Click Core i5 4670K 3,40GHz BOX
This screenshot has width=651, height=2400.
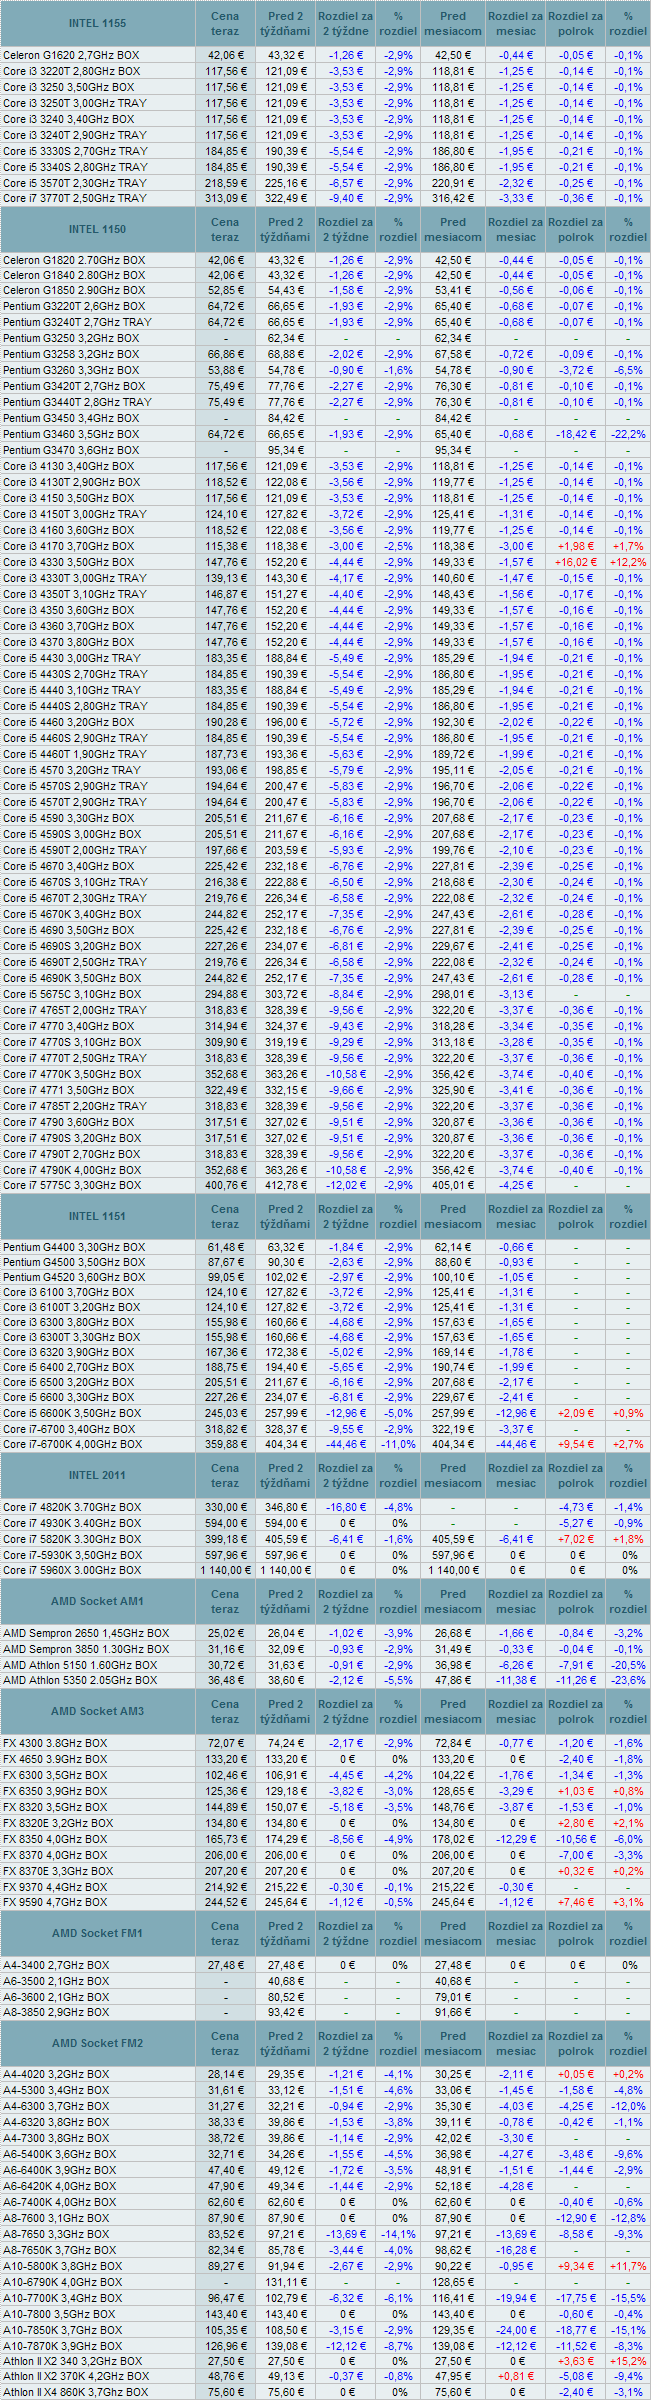coord(71,914)
